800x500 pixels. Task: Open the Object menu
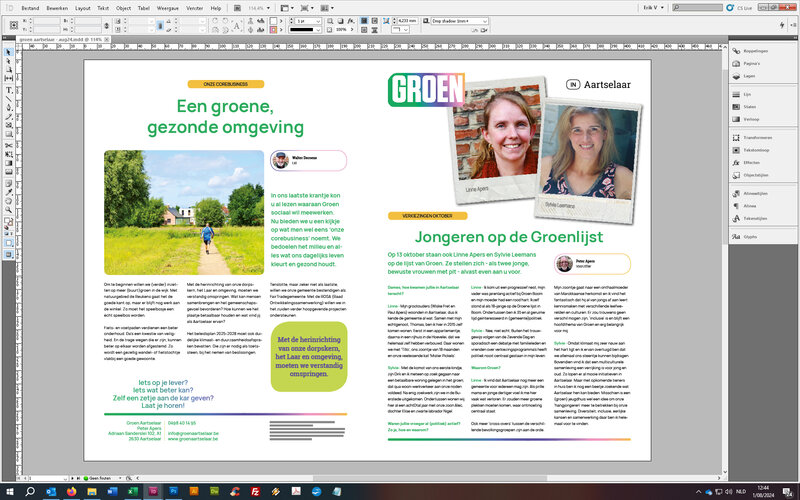coord(123,8)
